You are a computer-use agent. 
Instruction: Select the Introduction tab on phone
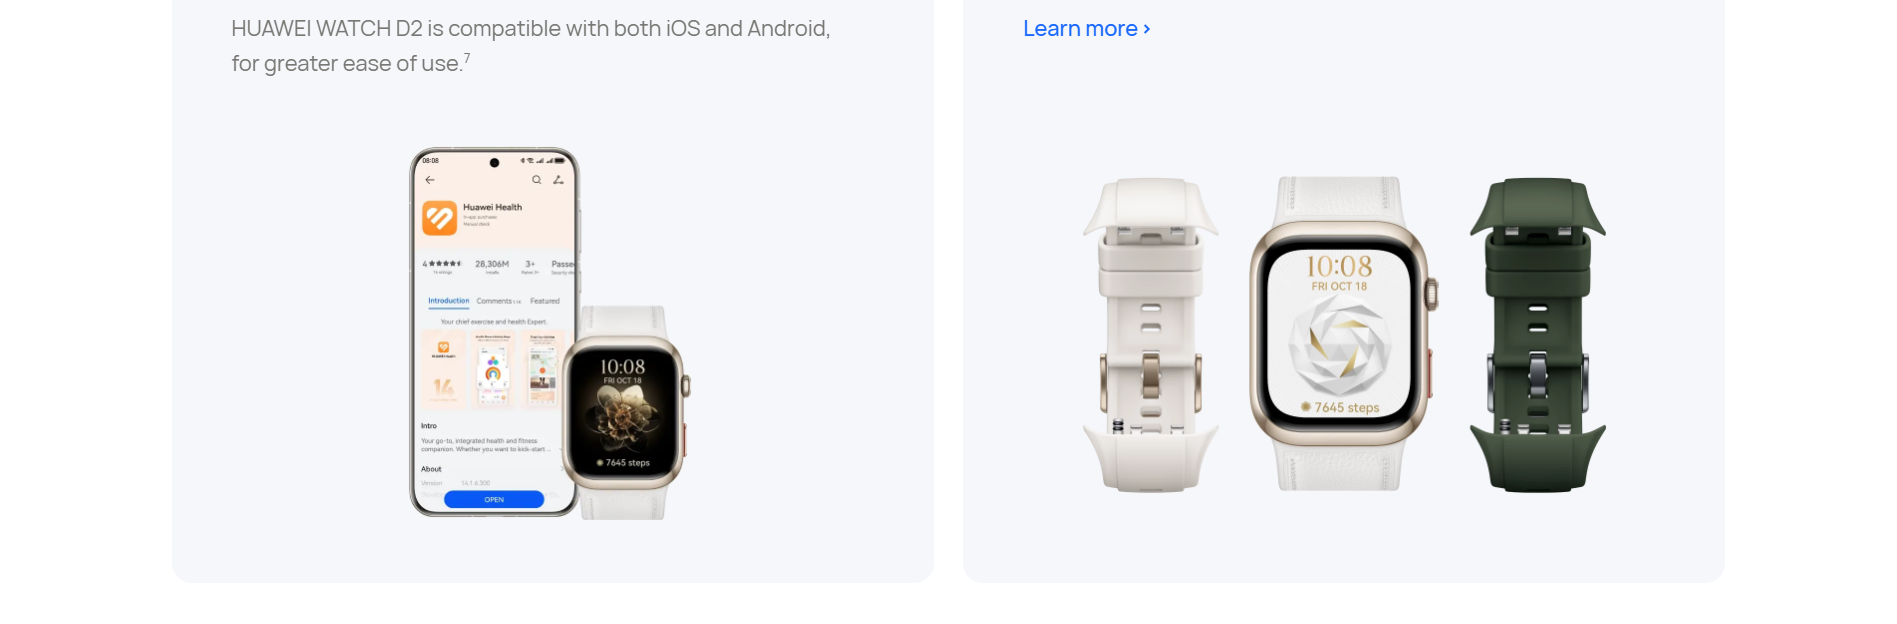(448, 301)
